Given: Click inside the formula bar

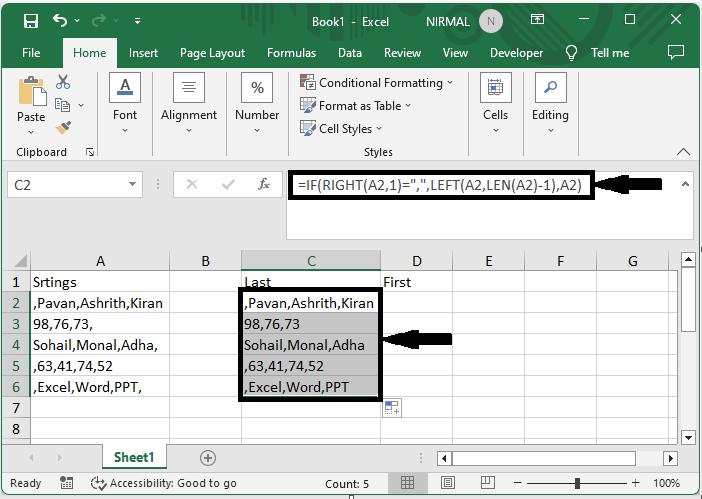Looking at the screenshot, I should [x=440, y=185].
